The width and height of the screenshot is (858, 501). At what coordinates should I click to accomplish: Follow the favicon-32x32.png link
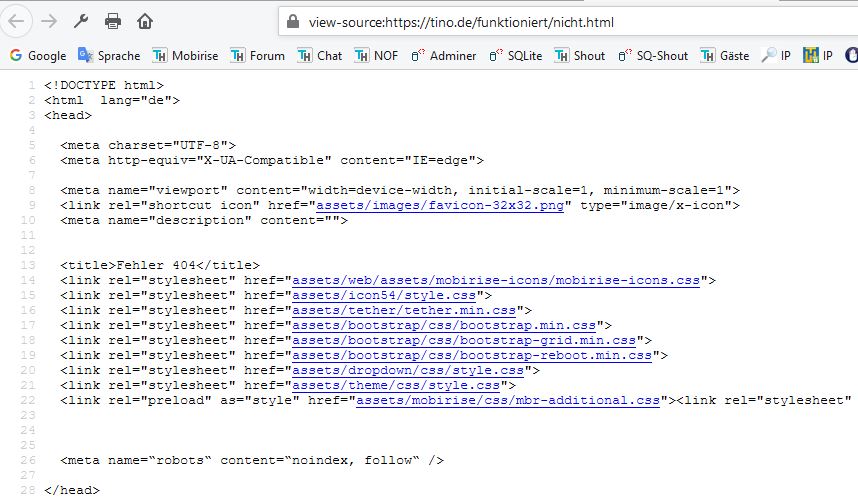440,206
